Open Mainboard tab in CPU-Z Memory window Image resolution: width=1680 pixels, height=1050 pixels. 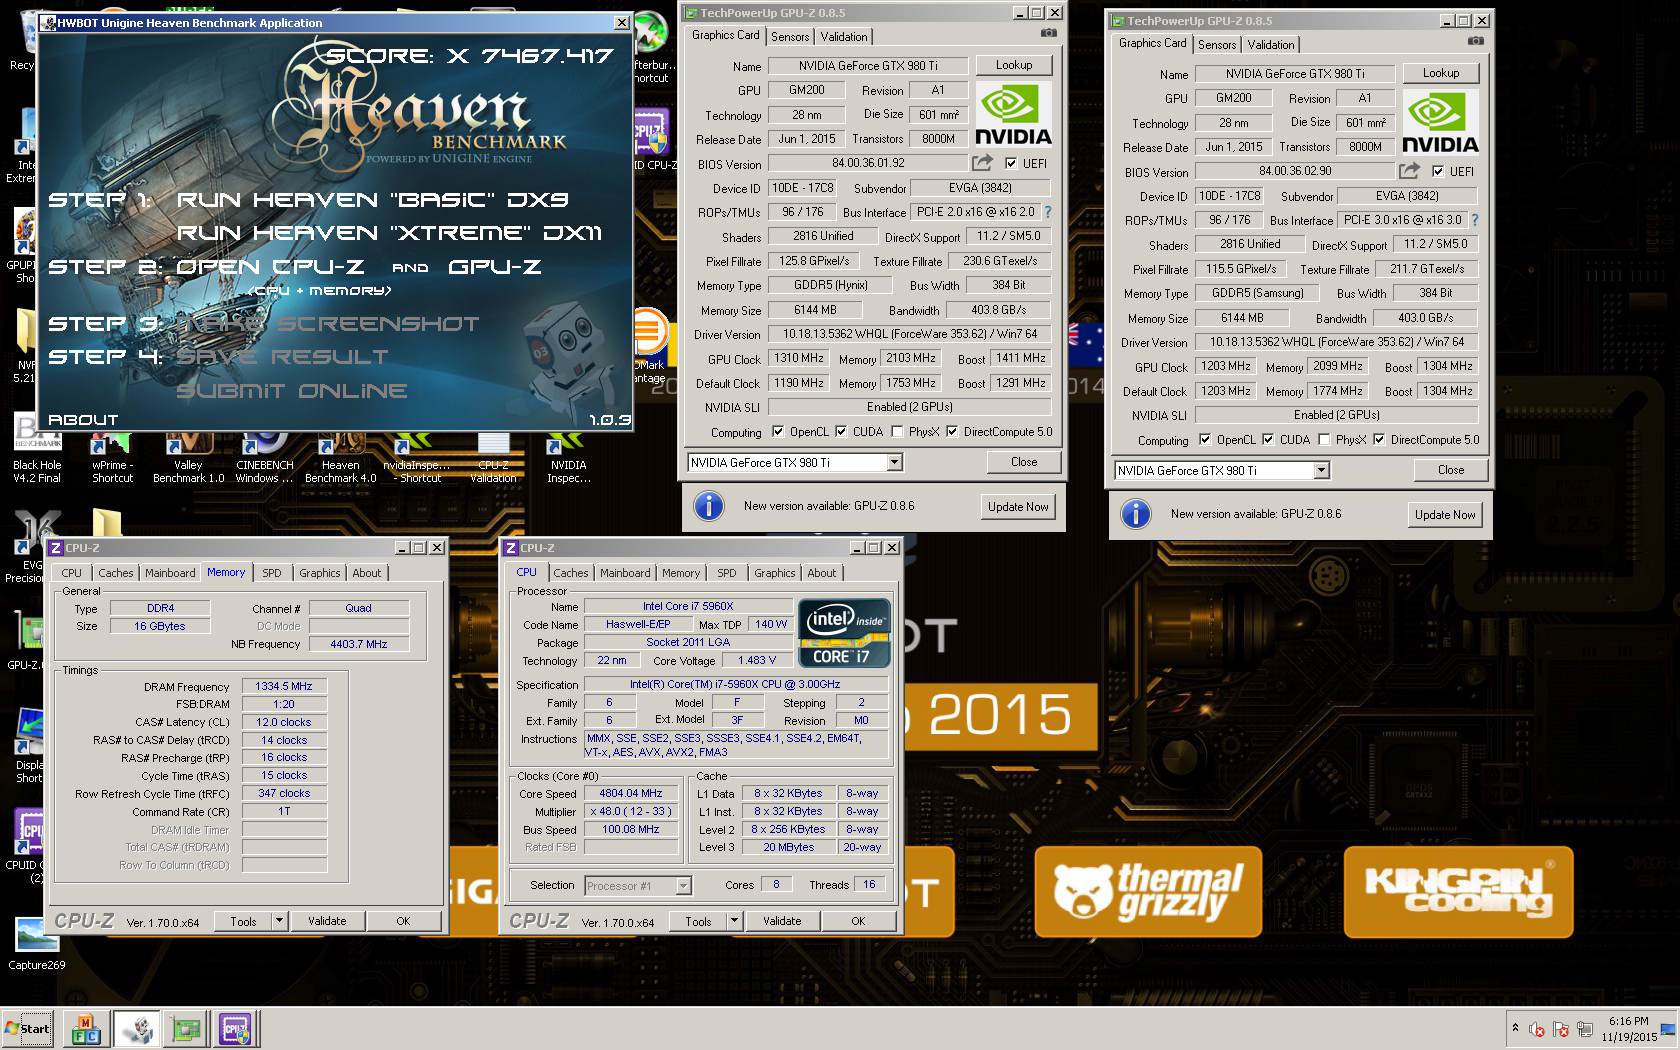click(170, 573)
